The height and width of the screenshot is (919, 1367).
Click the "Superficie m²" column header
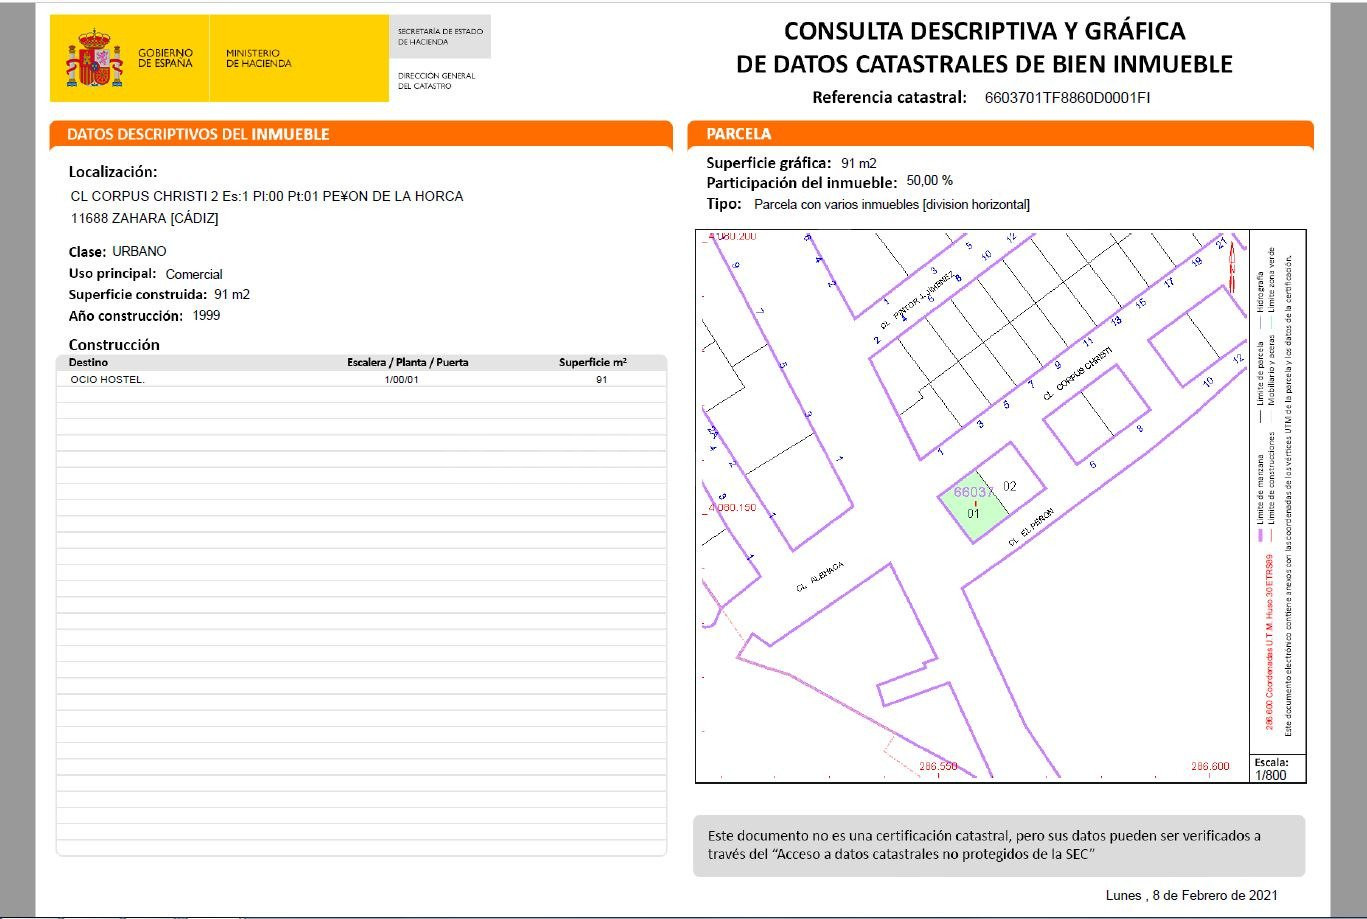point(593,362)
